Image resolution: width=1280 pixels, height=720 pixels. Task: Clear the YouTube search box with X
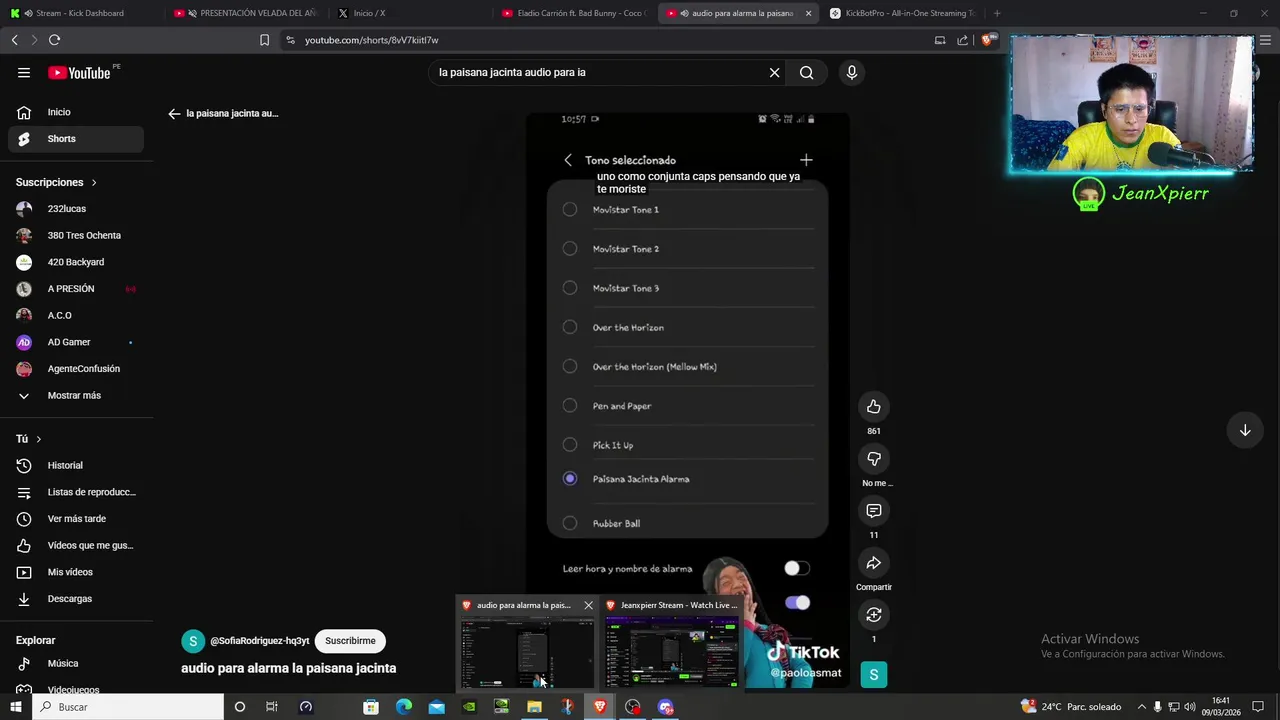click(774, 72)
